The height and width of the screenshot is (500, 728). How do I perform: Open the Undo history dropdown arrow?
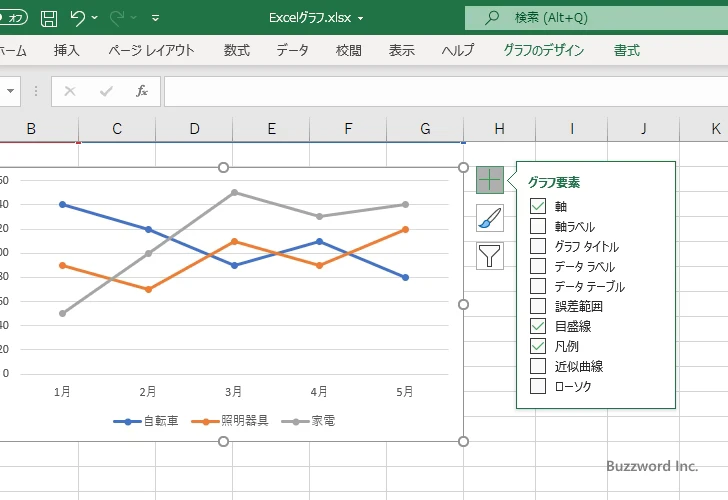pos(95,18)
